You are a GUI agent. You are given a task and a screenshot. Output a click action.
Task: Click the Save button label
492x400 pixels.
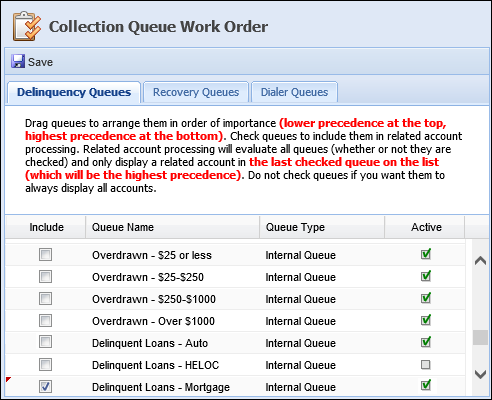pyautogui.click(x=40, y=62)
